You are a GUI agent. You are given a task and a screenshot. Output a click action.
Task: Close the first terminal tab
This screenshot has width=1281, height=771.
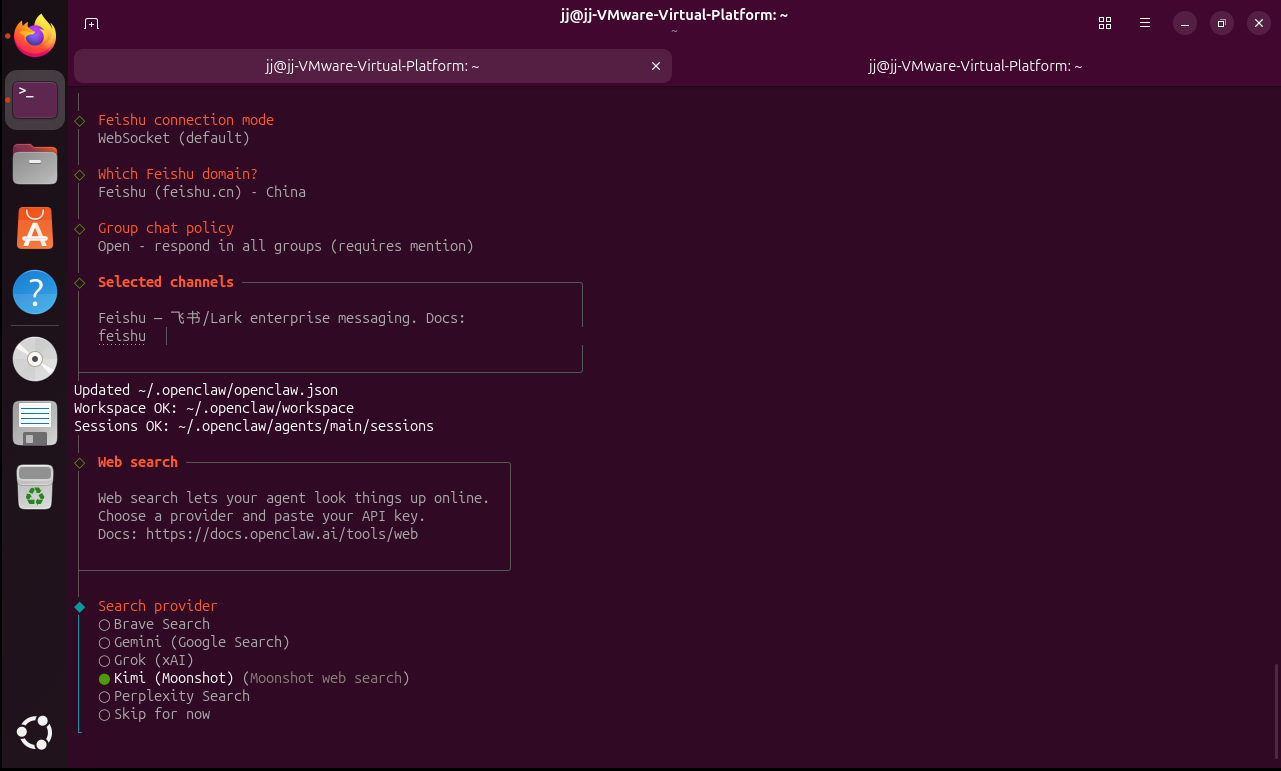pyautogui.click(x=656, y=66)
